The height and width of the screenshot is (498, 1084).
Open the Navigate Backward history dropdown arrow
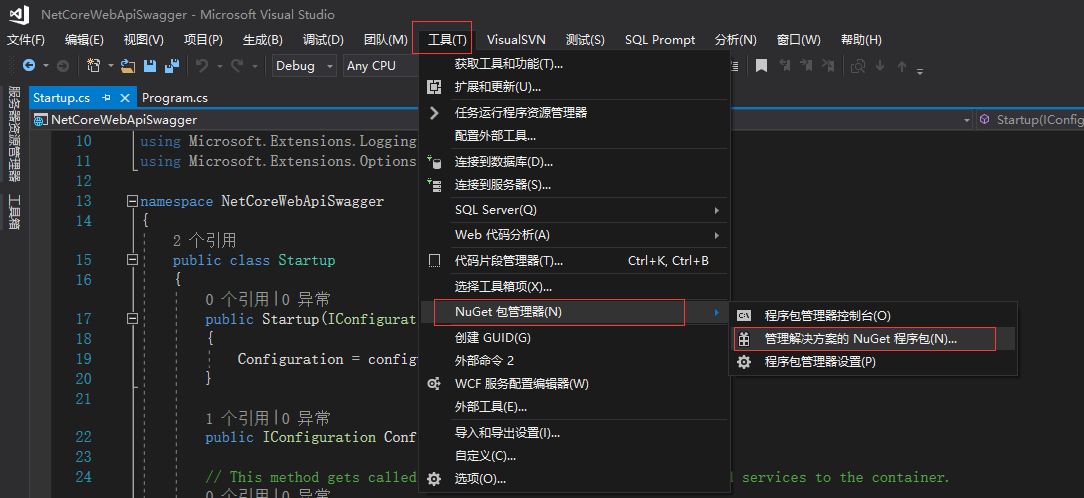pyautogui.click(x=46, y=66)
